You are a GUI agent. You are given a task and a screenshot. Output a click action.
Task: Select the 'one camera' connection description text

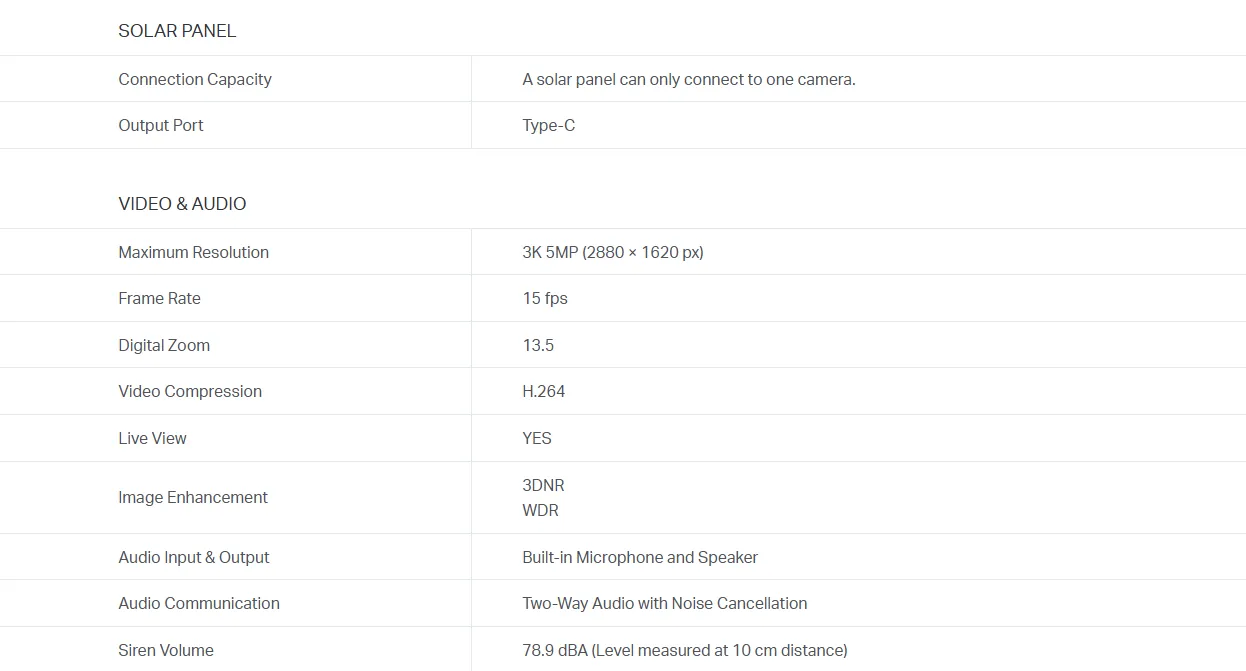pyautogui.click(x=688, y=79)
